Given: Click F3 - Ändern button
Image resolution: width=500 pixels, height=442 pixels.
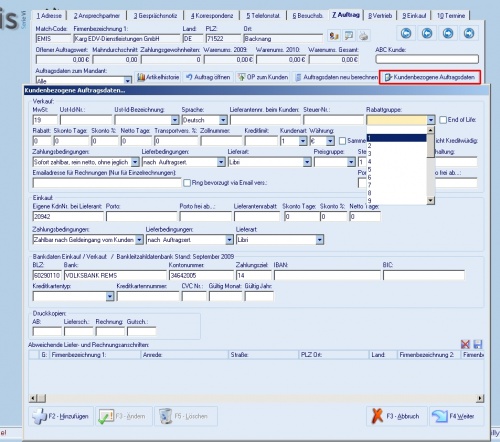Looking at the screenshot, I should tap(124, 416).
